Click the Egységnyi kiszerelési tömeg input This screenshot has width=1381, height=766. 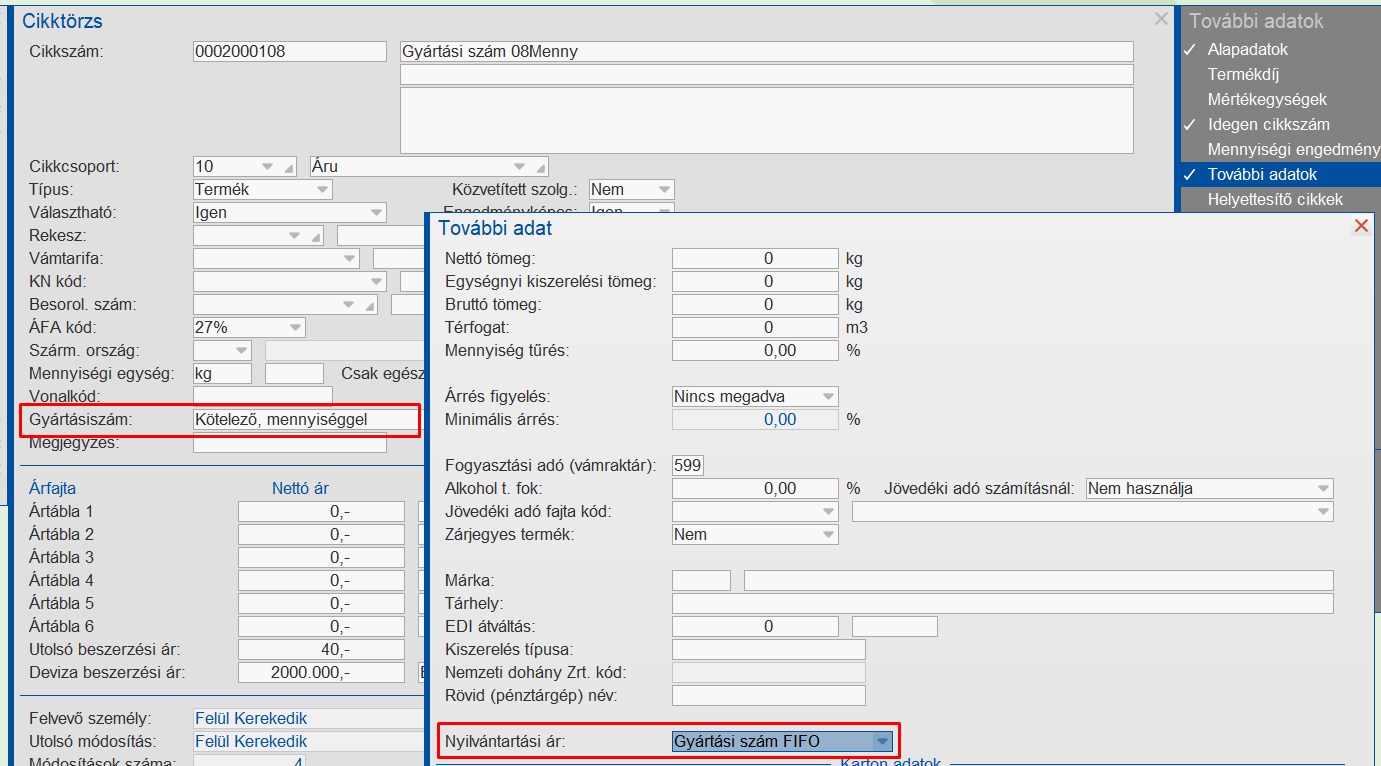755,282
